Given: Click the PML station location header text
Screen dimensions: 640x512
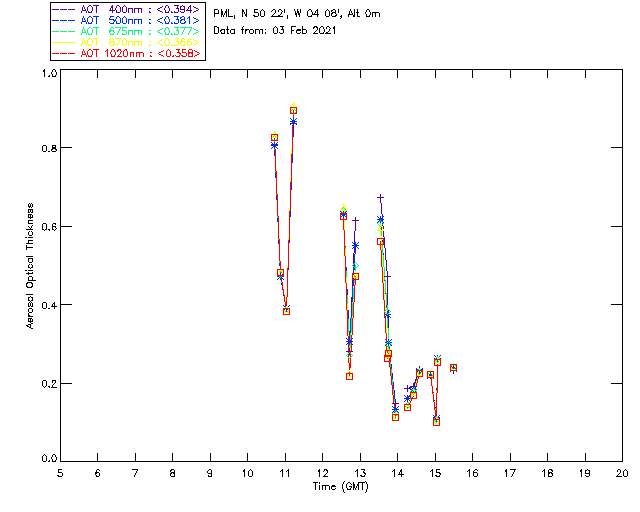Looking at the screenshot, I should coord(297,13).
